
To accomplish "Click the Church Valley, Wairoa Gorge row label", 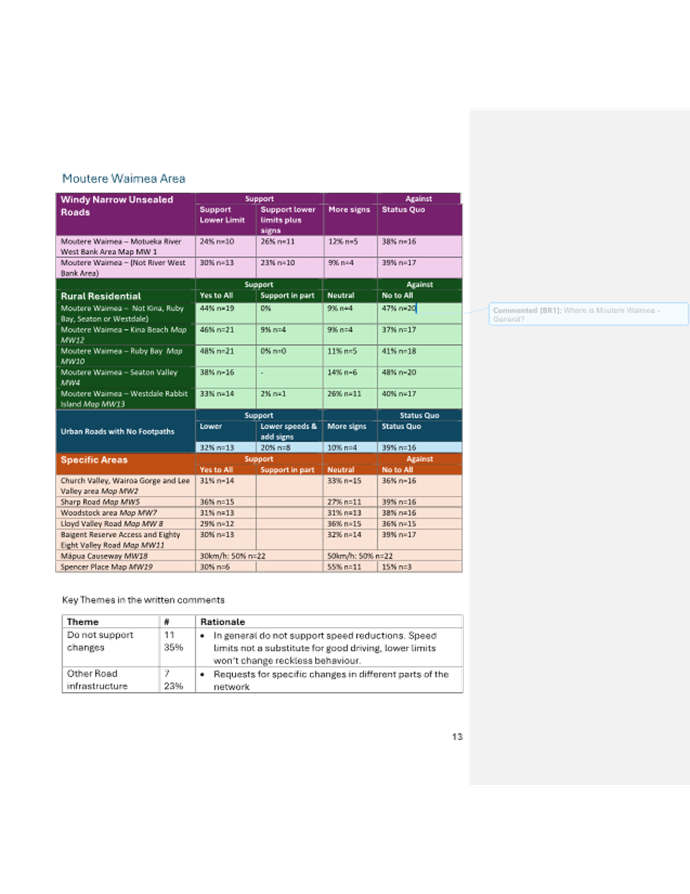I will 124,485.
